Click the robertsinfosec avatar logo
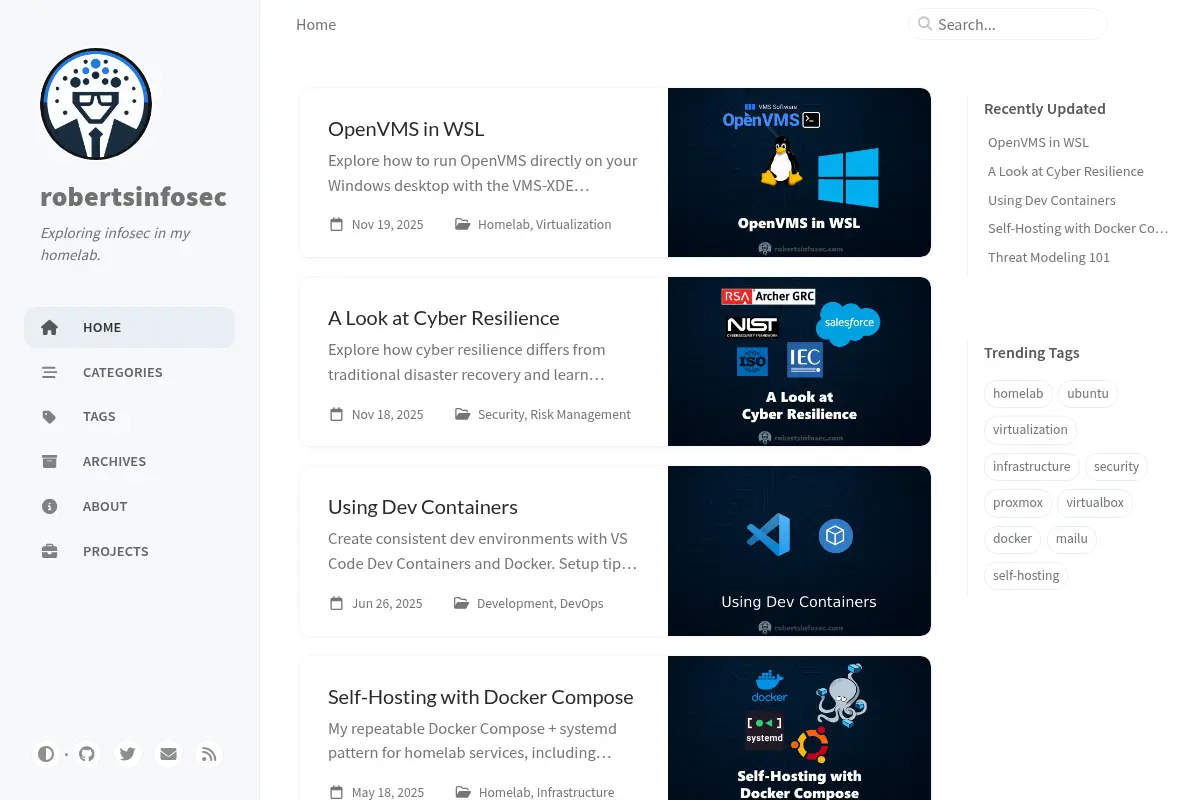 96,104
